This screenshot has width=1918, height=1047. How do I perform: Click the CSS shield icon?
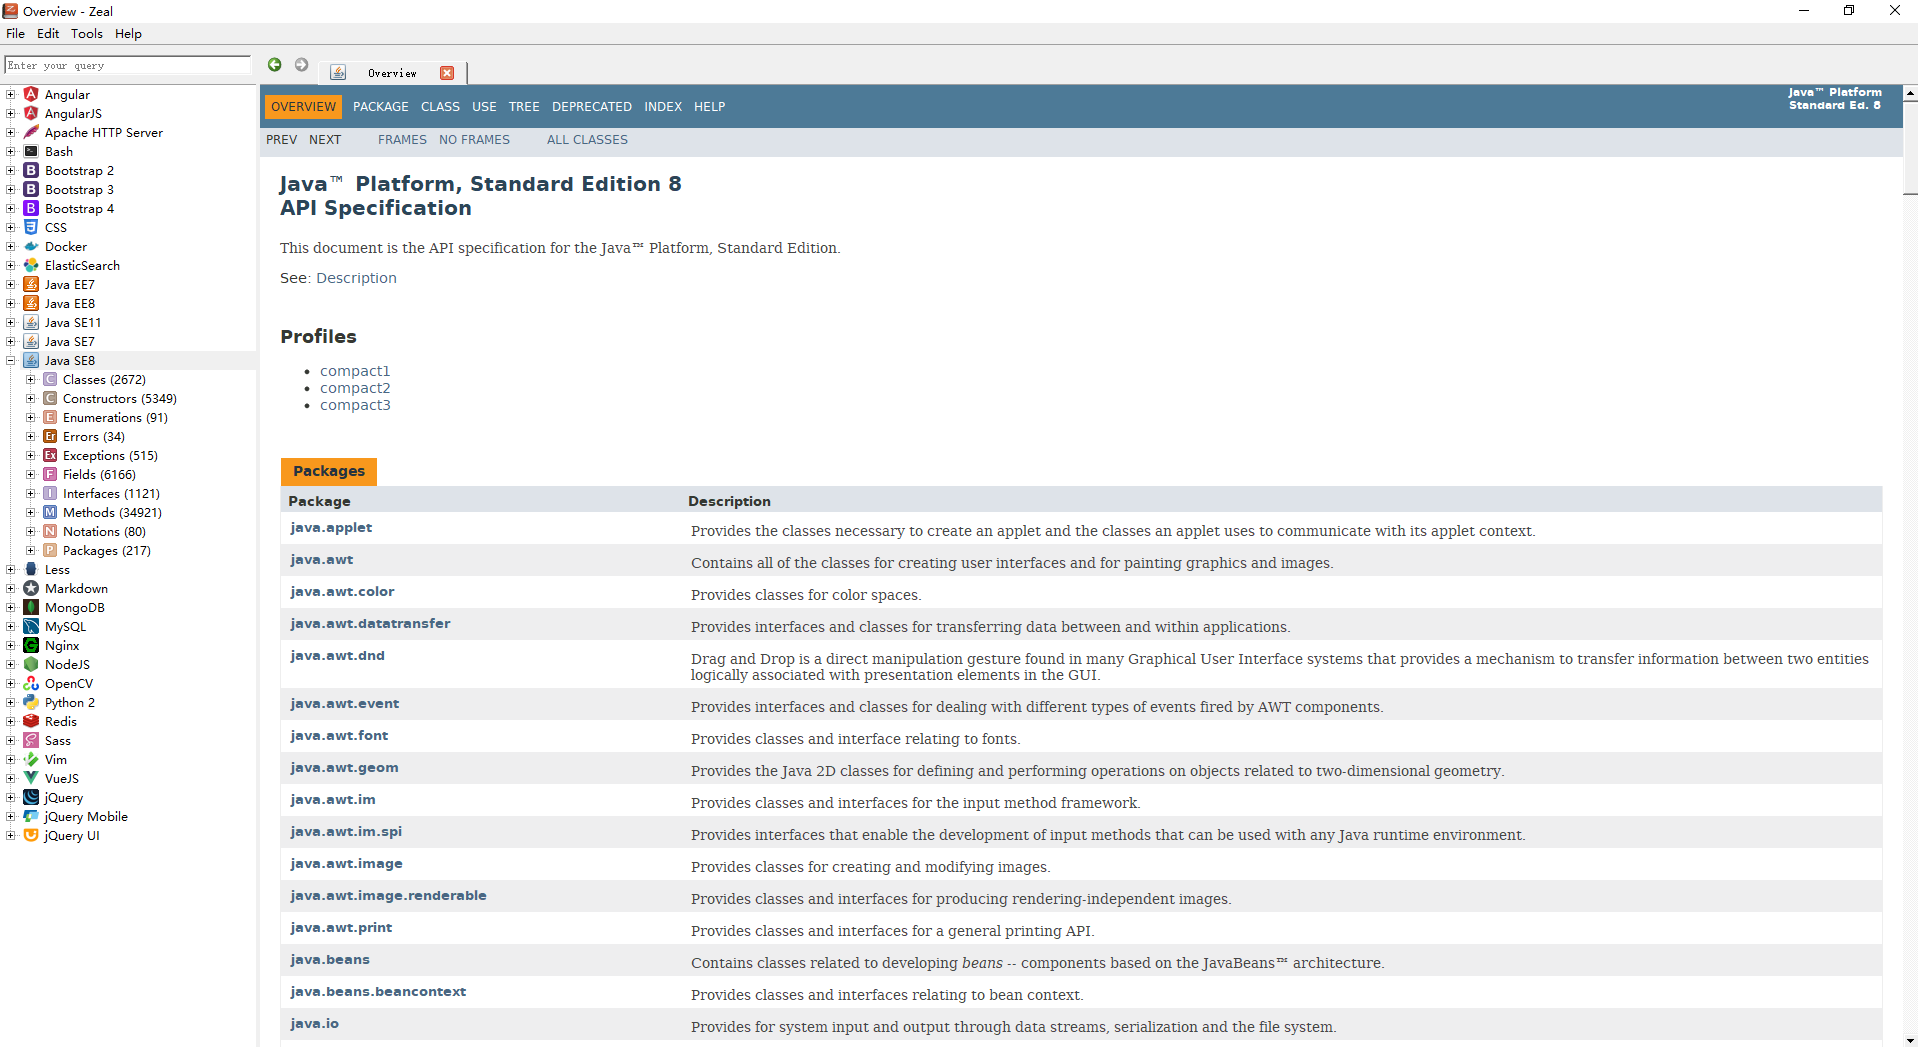(31, 228)
